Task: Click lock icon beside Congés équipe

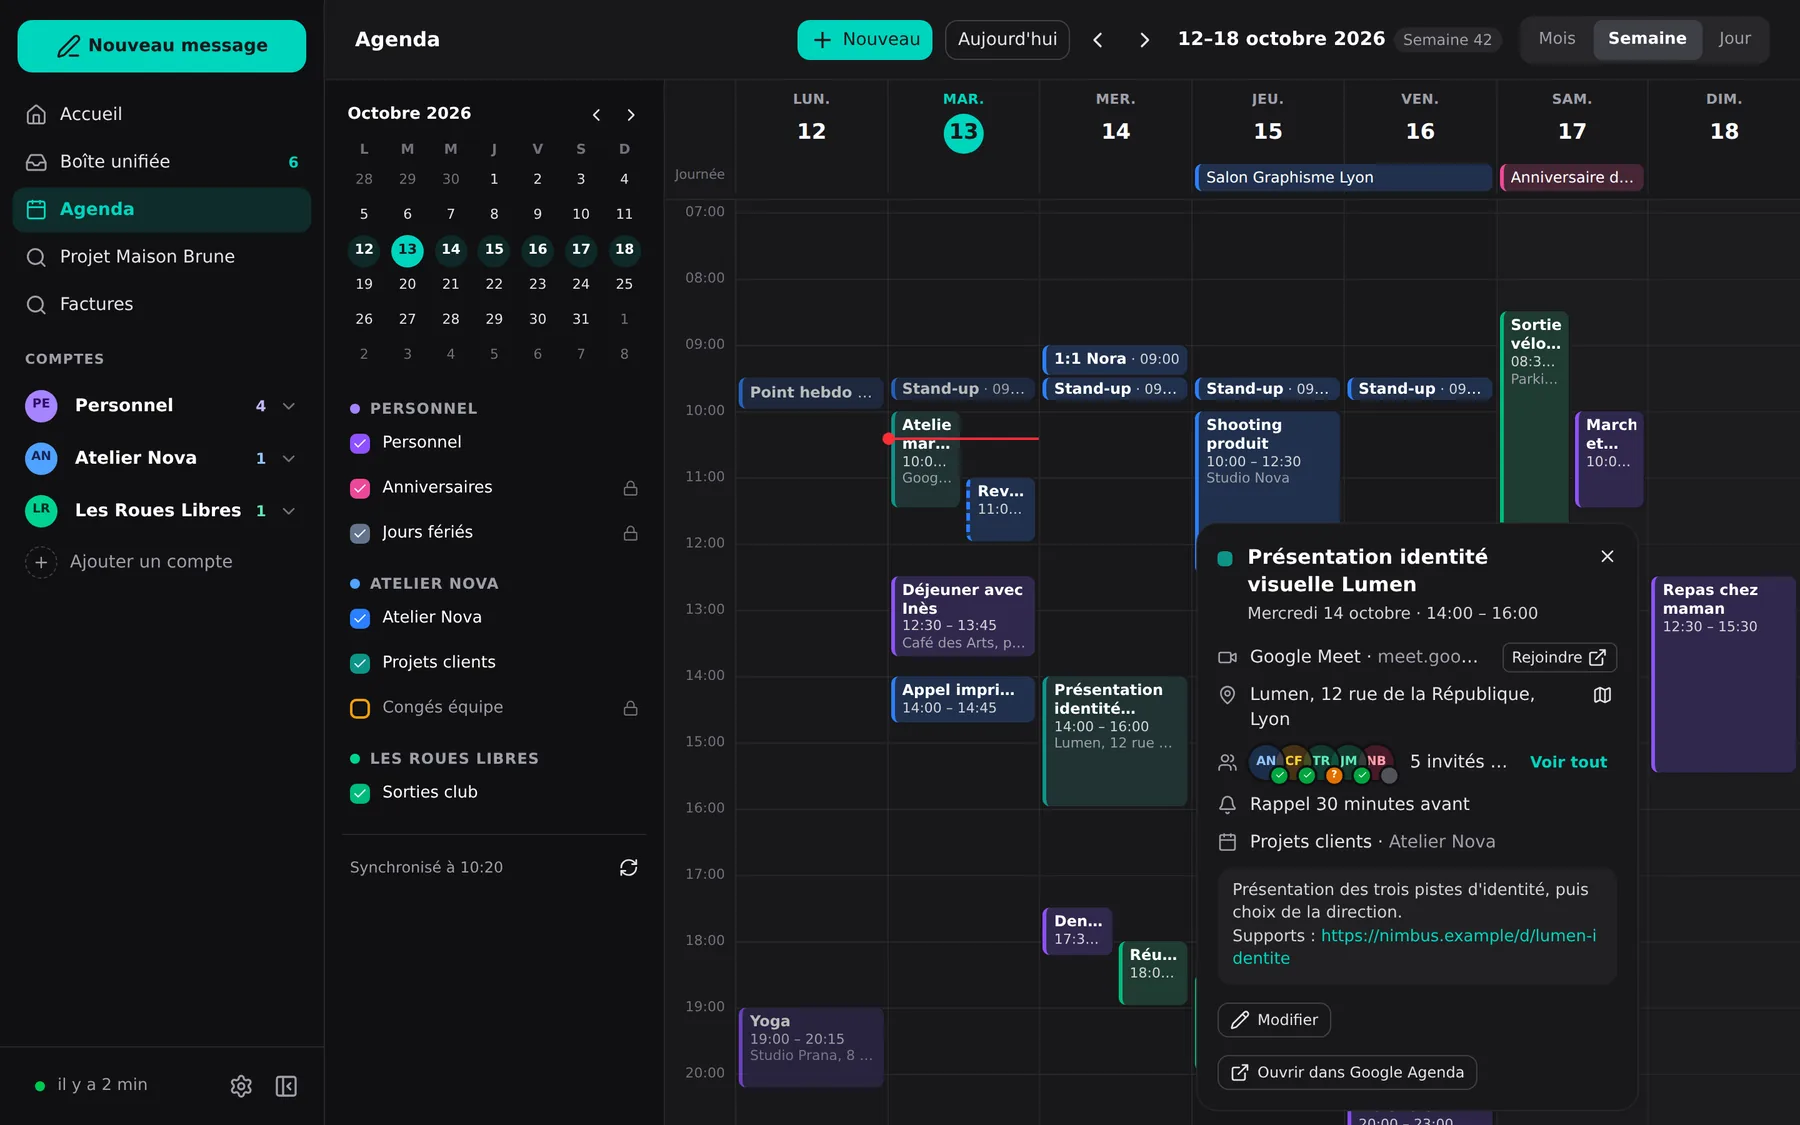Action: click(x=630, y=708)
